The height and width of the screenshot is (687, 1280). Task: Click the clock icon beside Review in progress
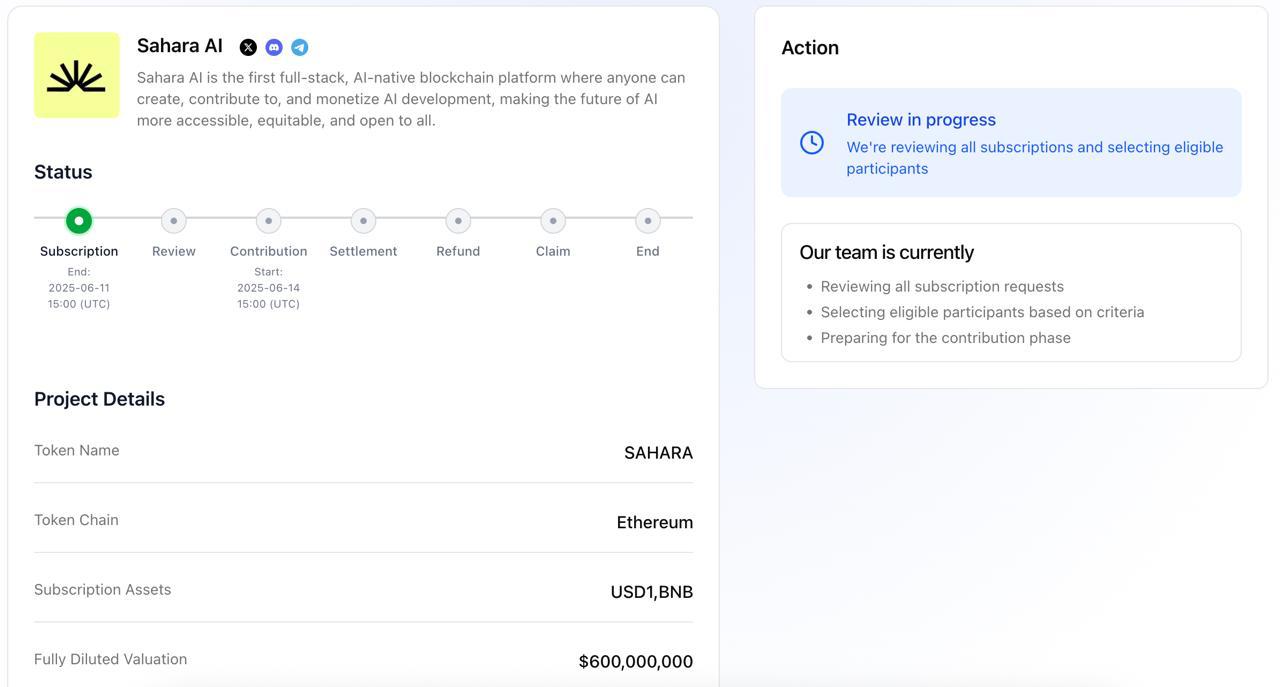[x=812, y=143]
